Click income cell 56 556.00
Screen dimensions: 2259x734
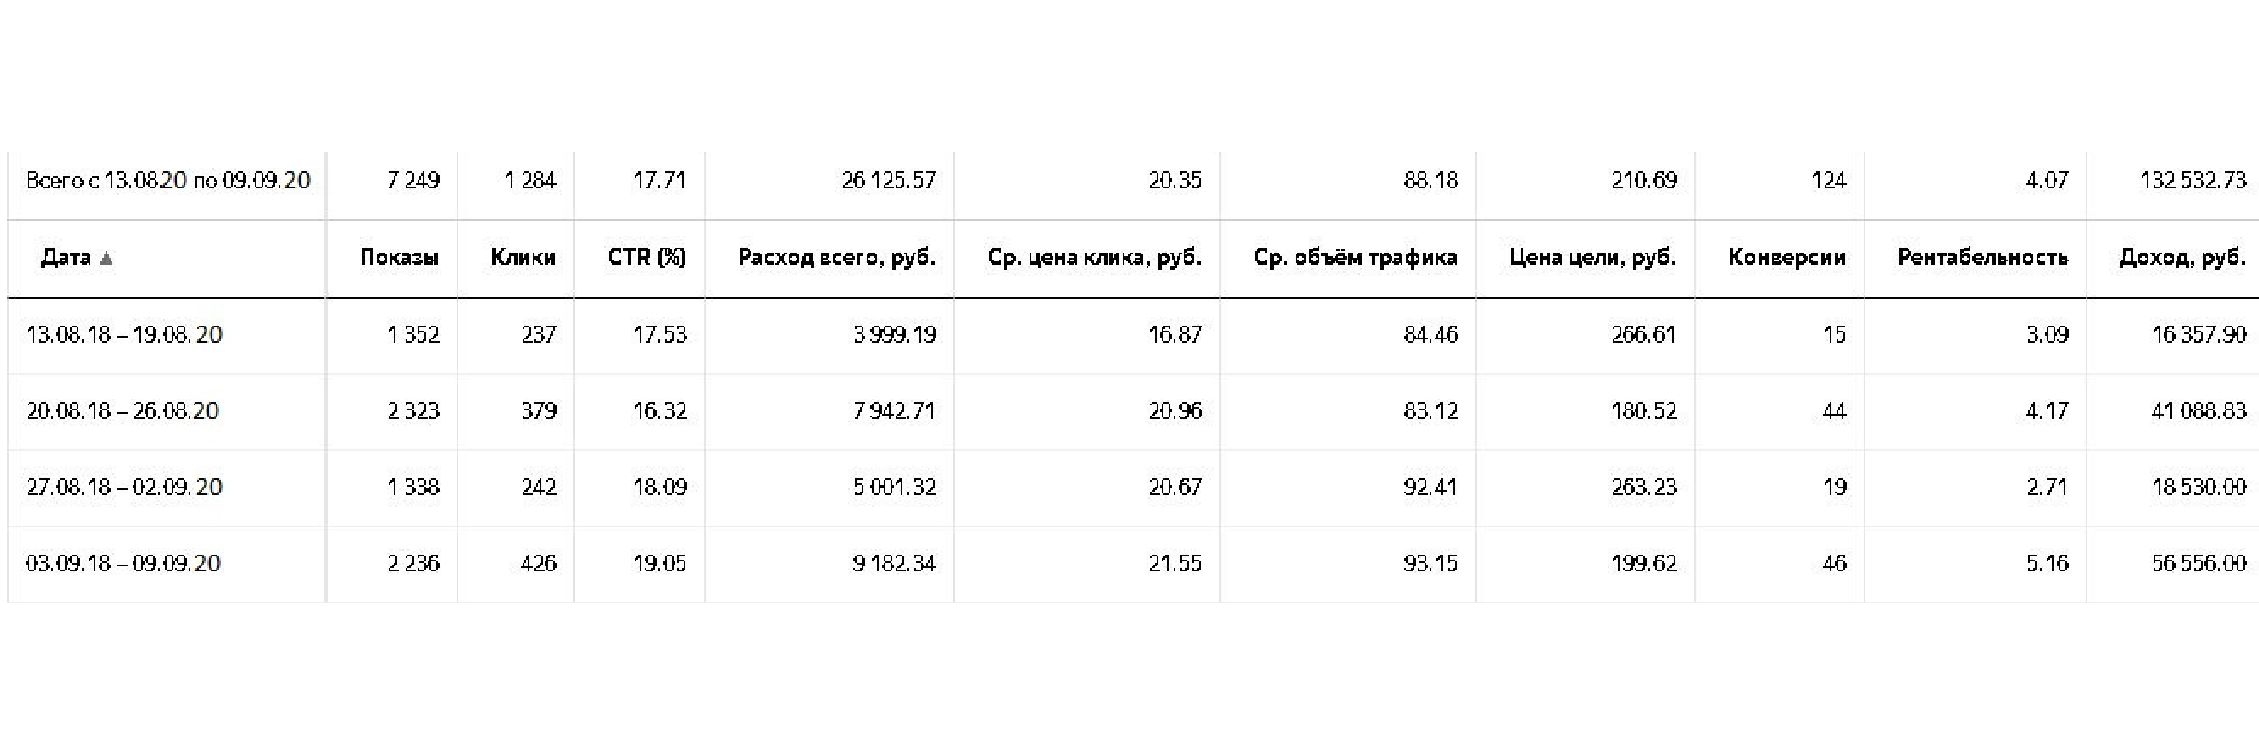pyautogui.click(x=2199, y=563)
